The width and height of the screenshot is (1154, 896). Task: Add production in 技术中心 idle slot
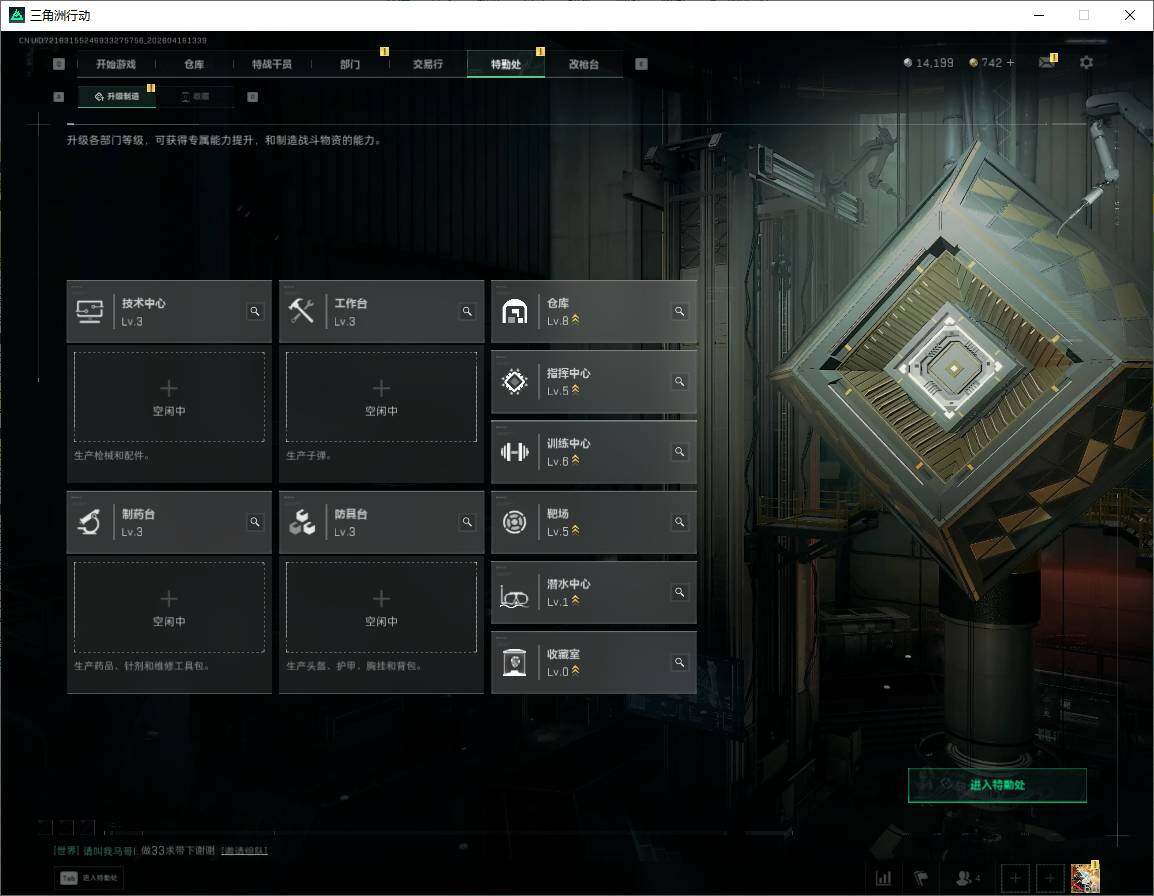(169, 396)
